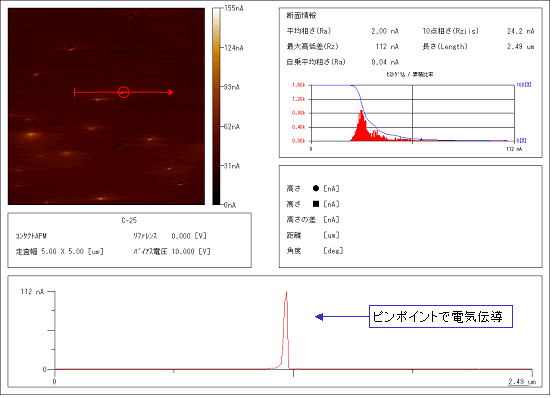Image resolution: width=553 pixels, height=398 pixels.
Task: Select the 高さ row with the circle marker
Action: pos(313,189)
